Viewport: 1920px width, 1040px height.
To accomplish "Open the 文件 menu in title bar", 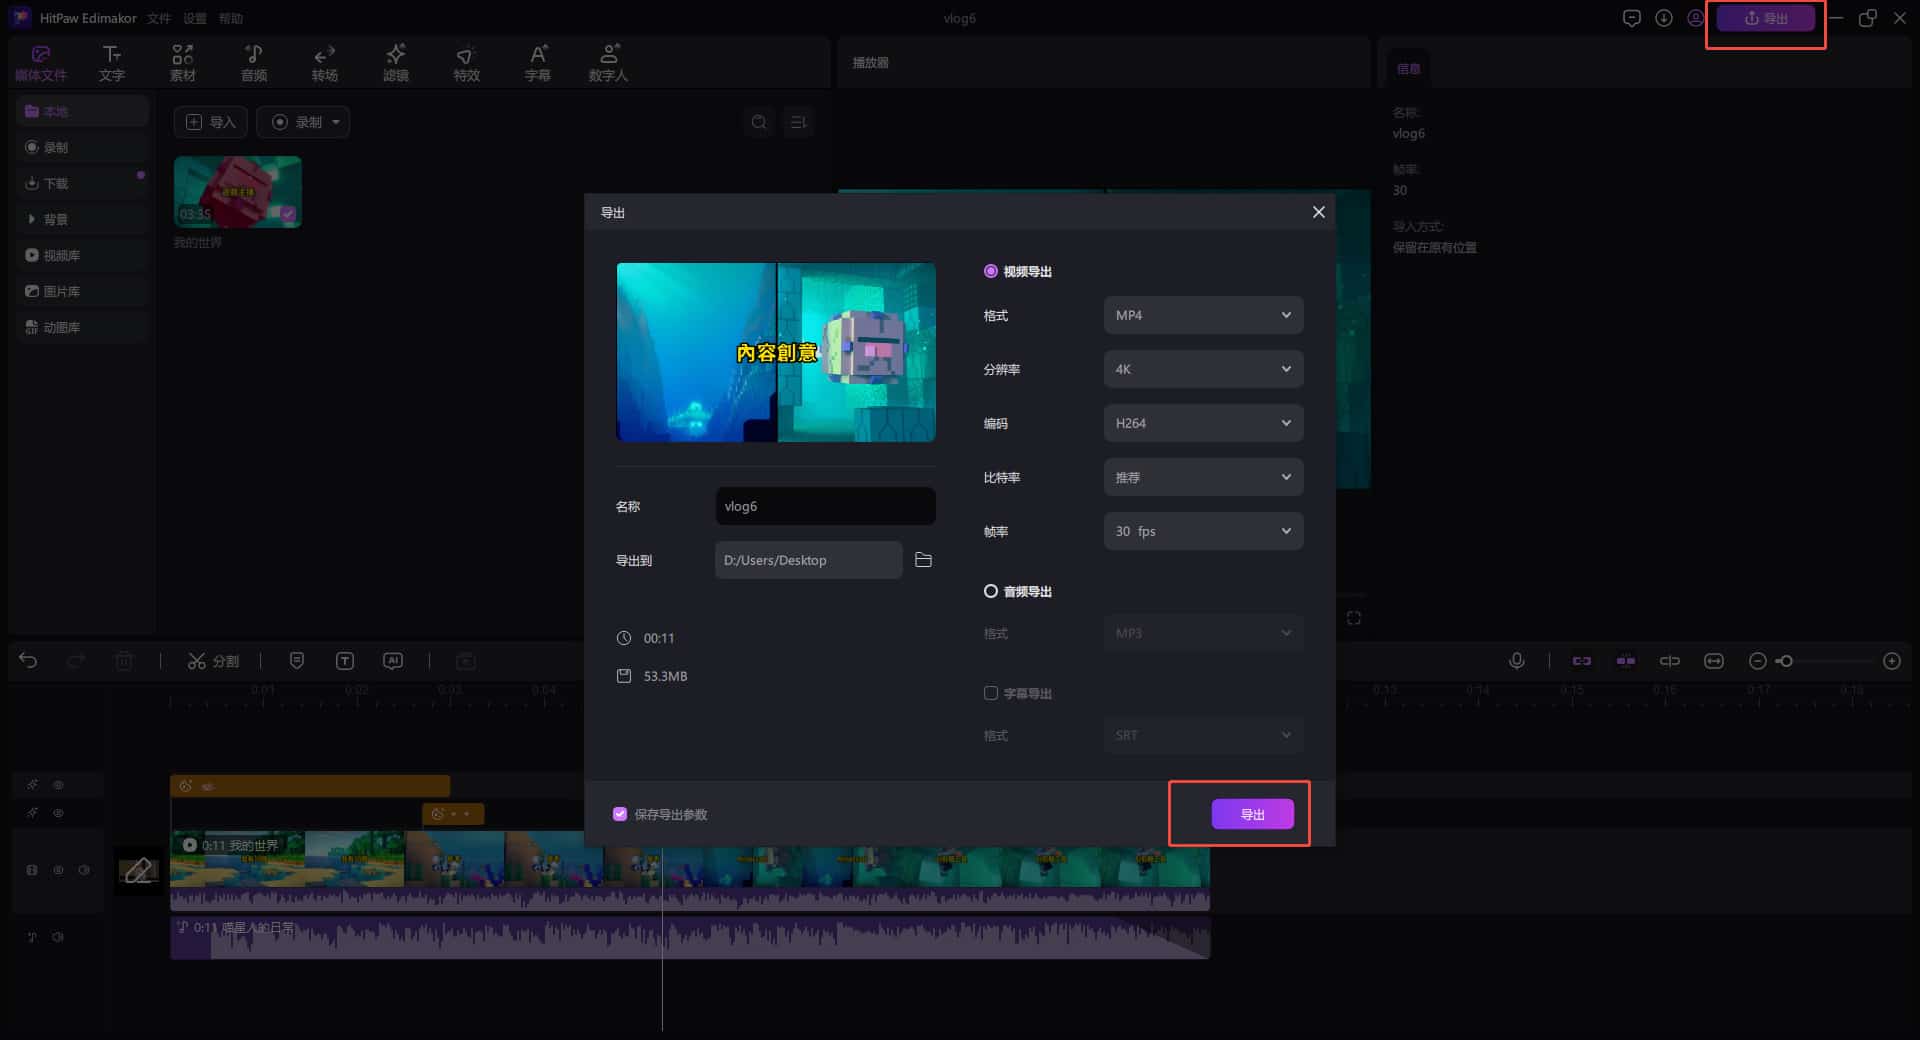I will tap(158, 18).
